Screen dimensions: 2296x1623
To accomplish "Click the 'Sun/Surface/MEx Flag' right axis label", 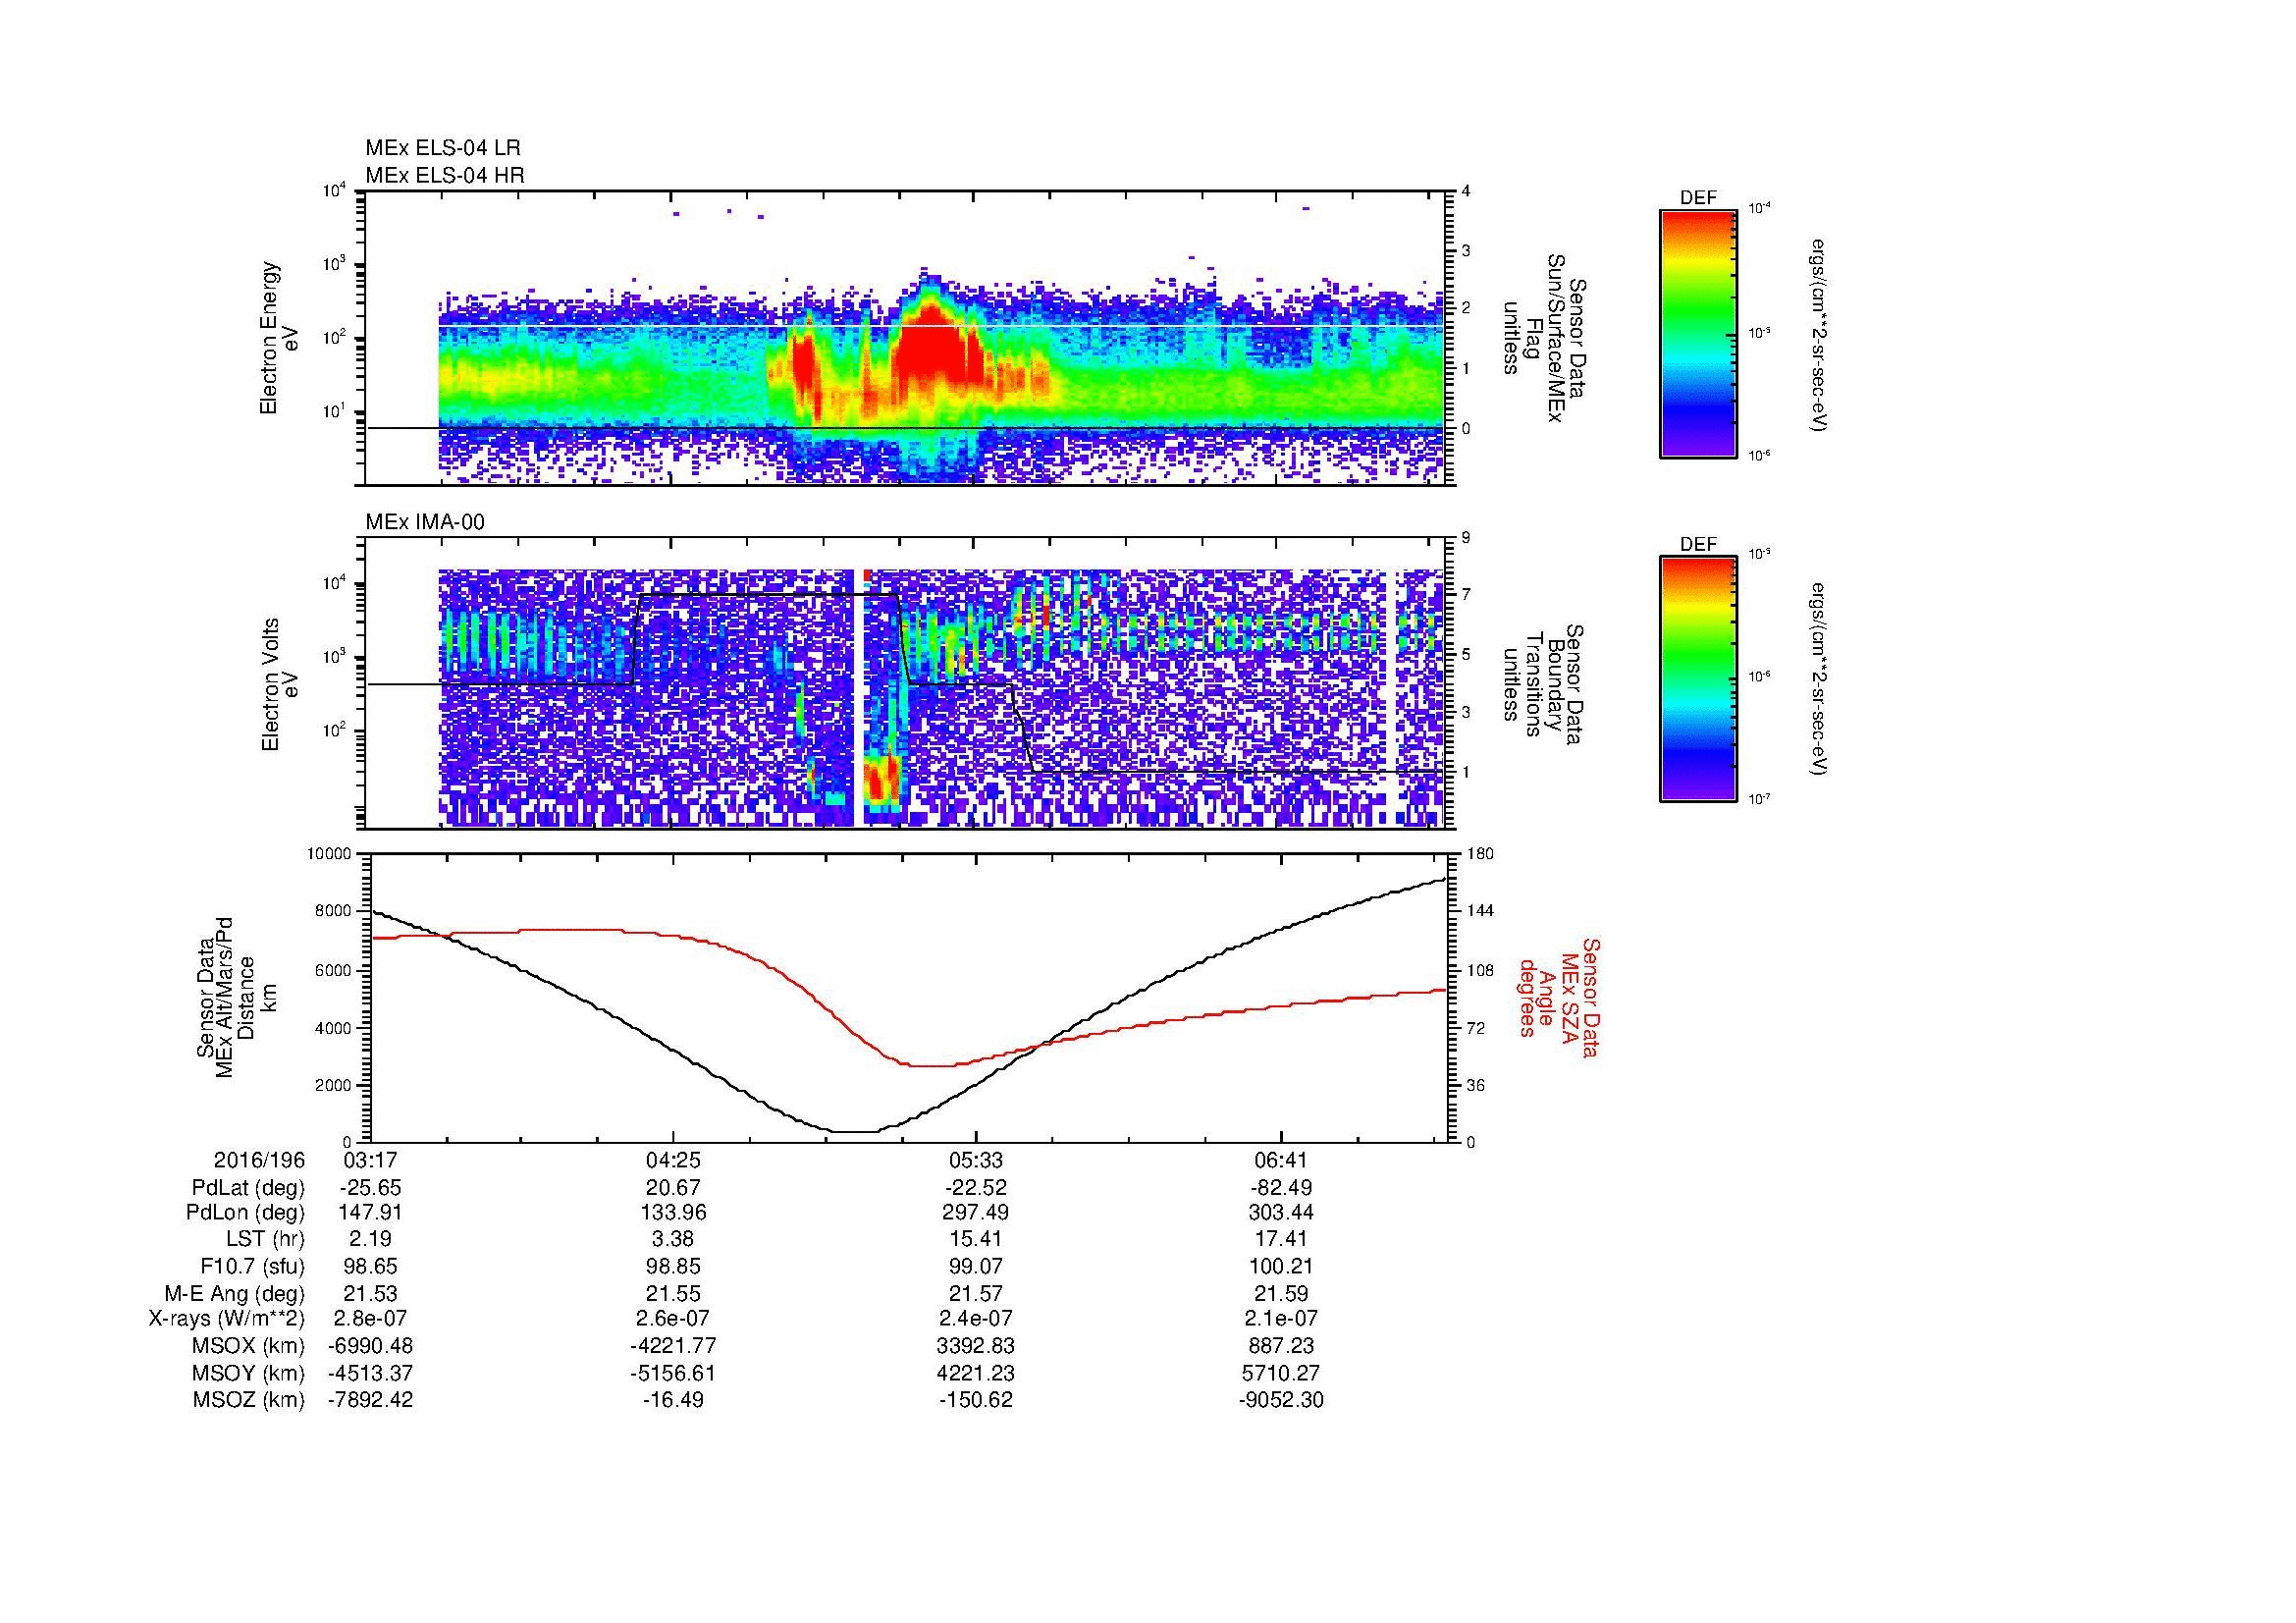I will point(1543,338).
